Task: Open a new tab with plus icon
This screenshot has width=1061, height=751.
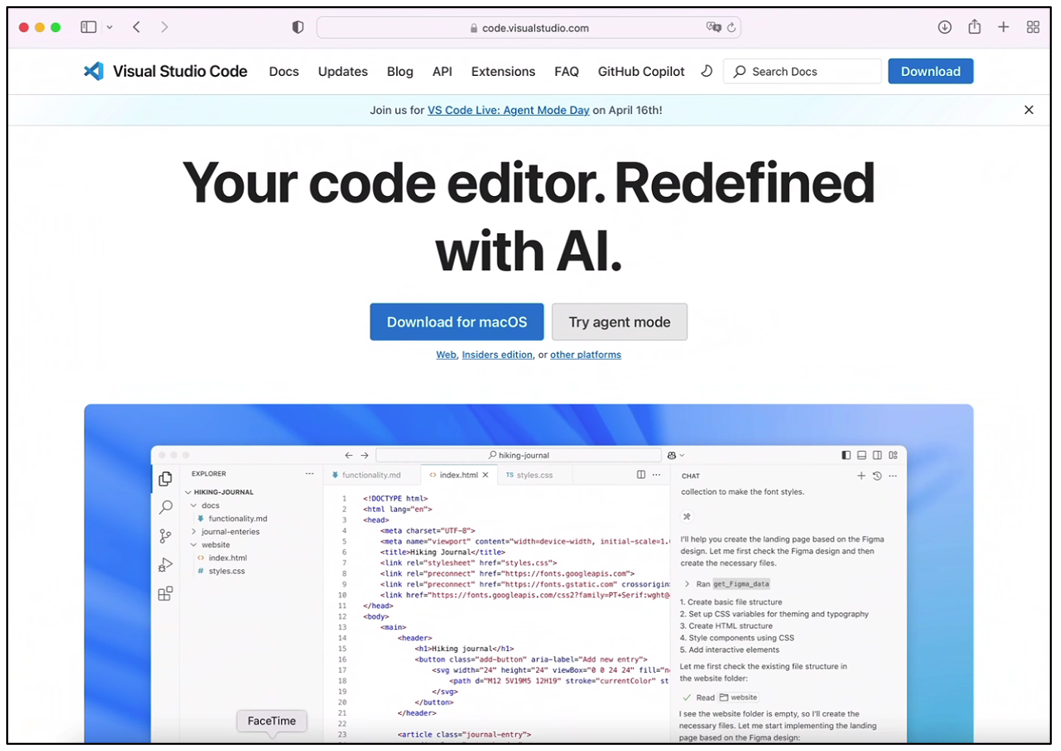Action: [x=1003, y=27]
